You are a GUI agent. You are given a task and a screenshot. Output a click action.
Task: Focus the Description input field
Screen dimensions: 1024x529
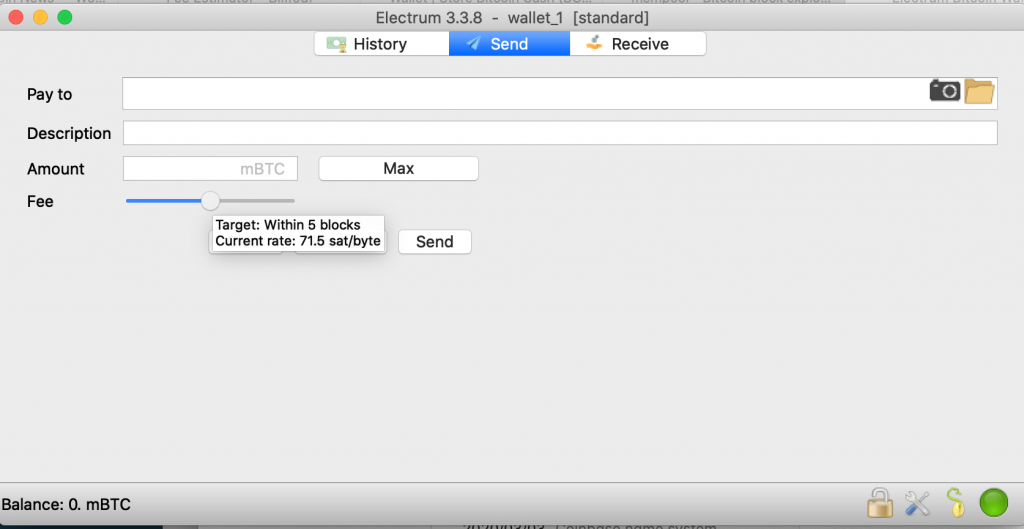point(560,133)
